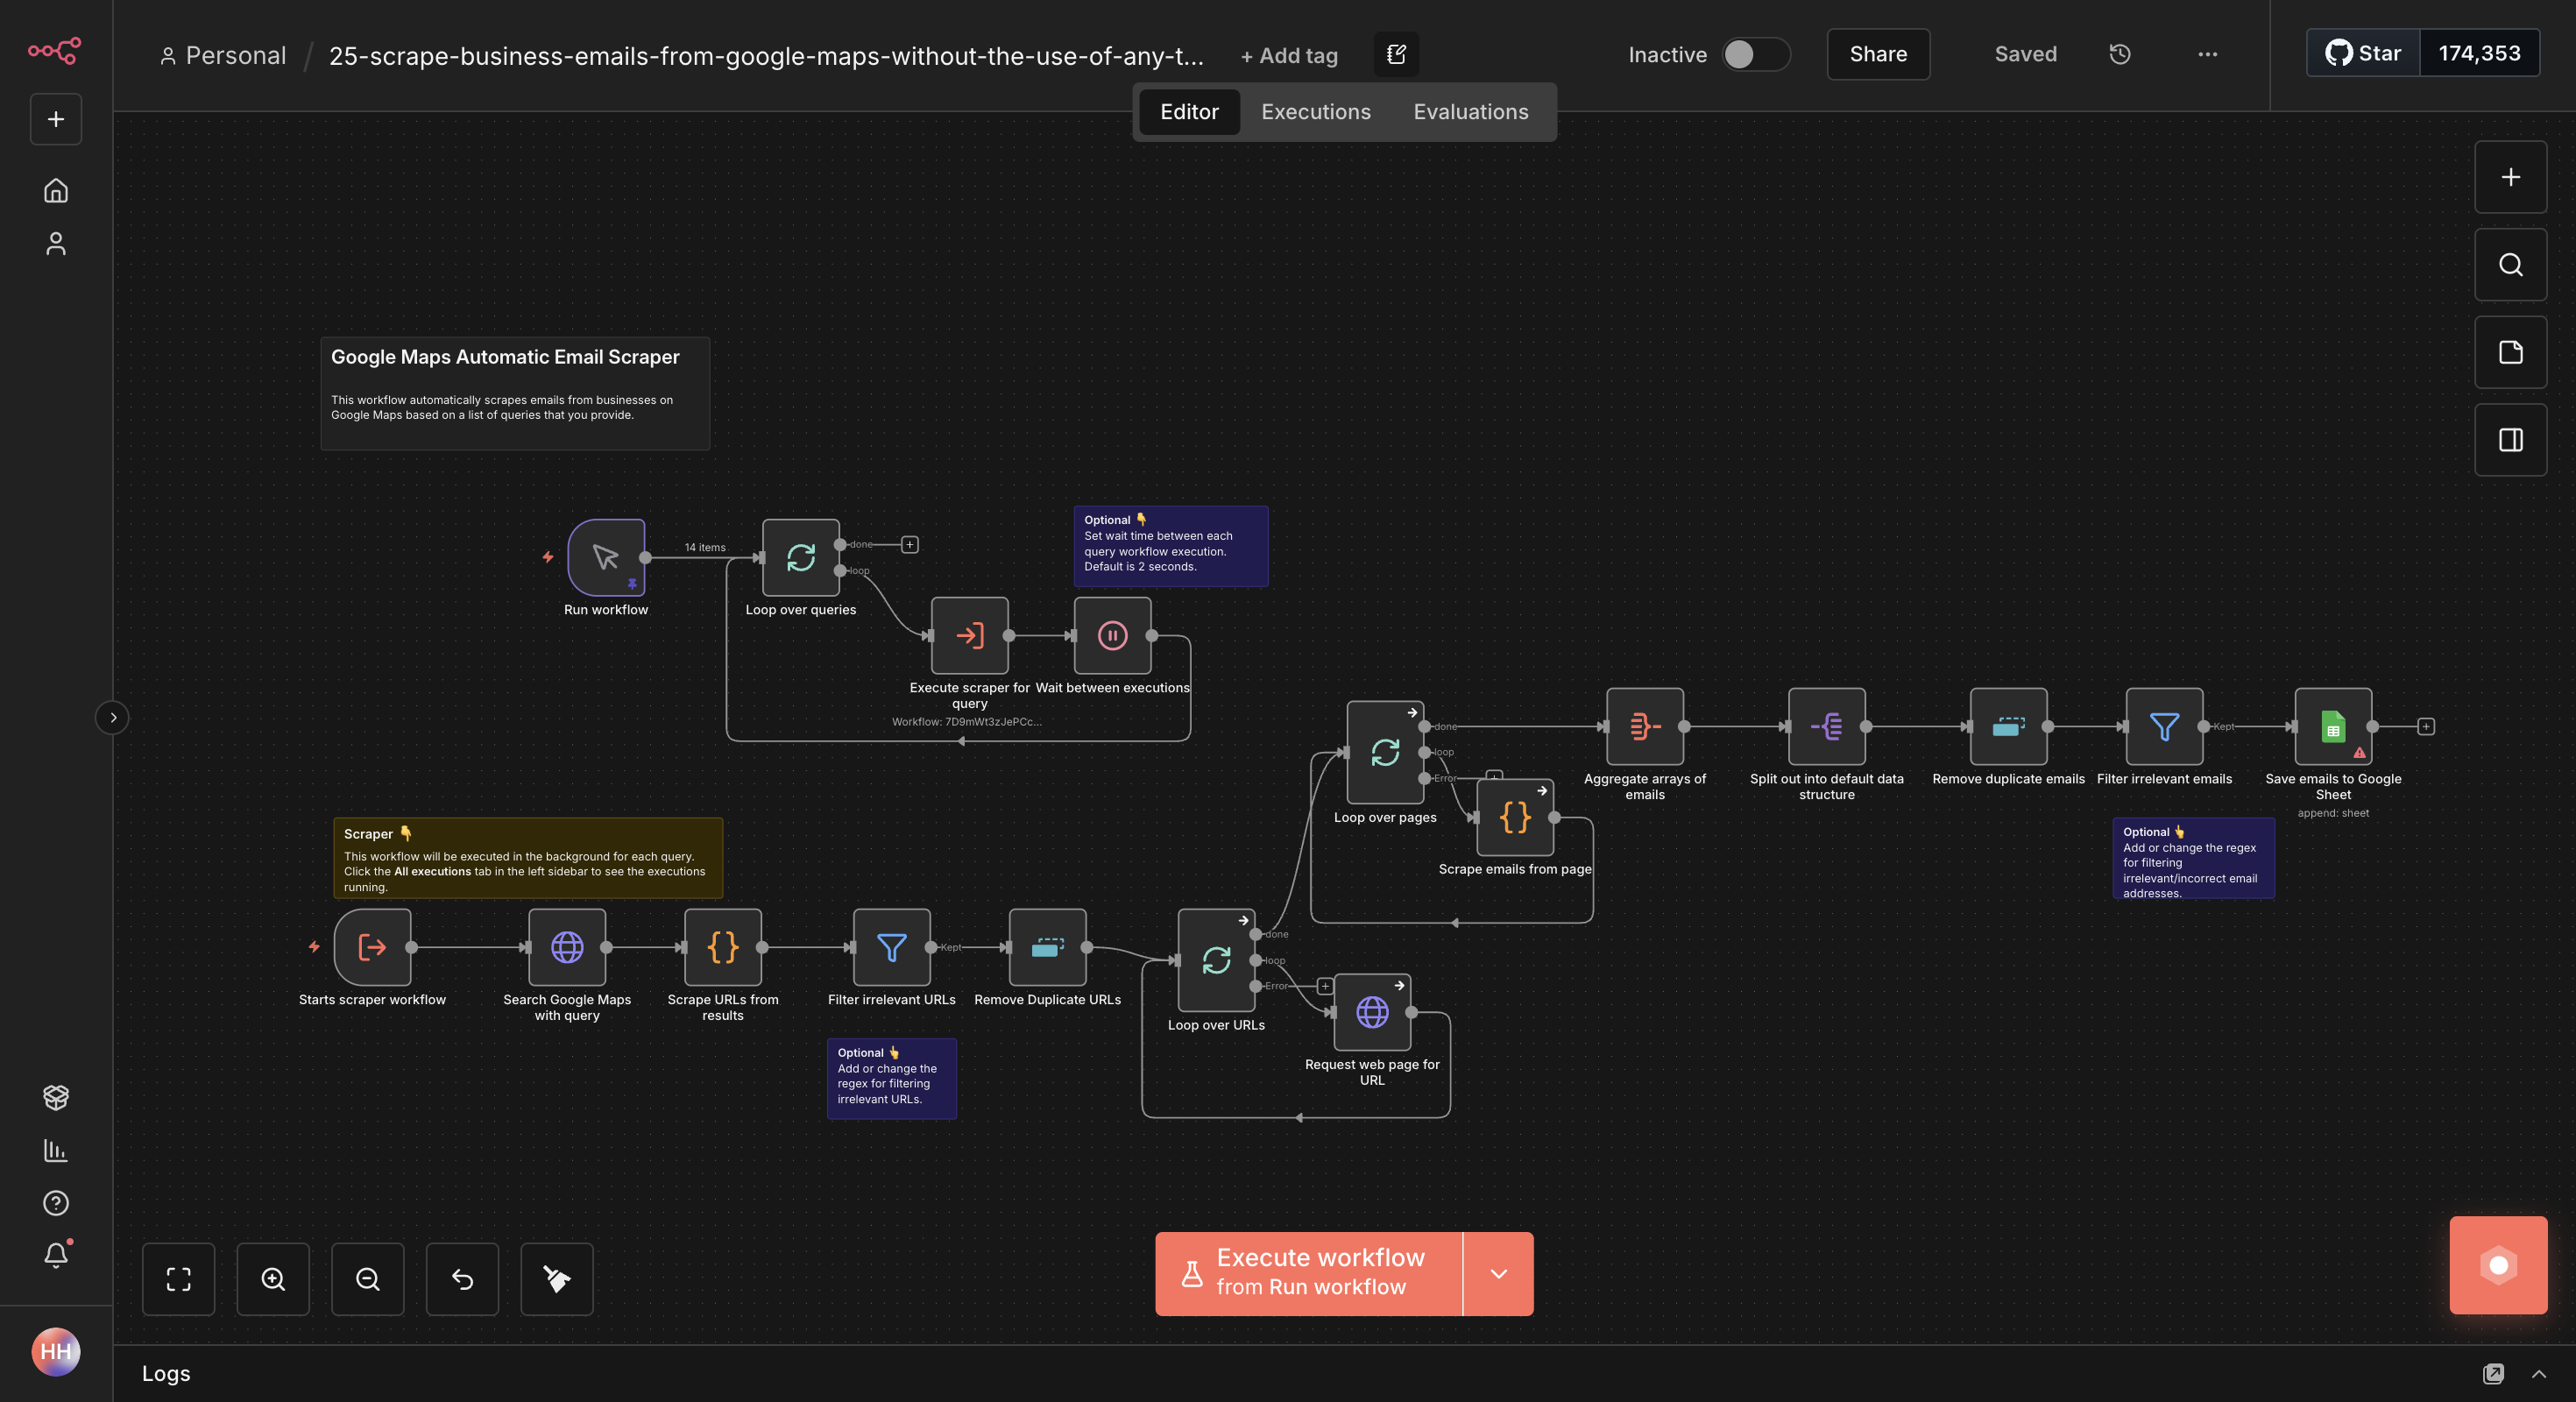Expand the left sidebar with chevron
Image resolution: width=2576 pixels, height=1402 pixels.
112,717
